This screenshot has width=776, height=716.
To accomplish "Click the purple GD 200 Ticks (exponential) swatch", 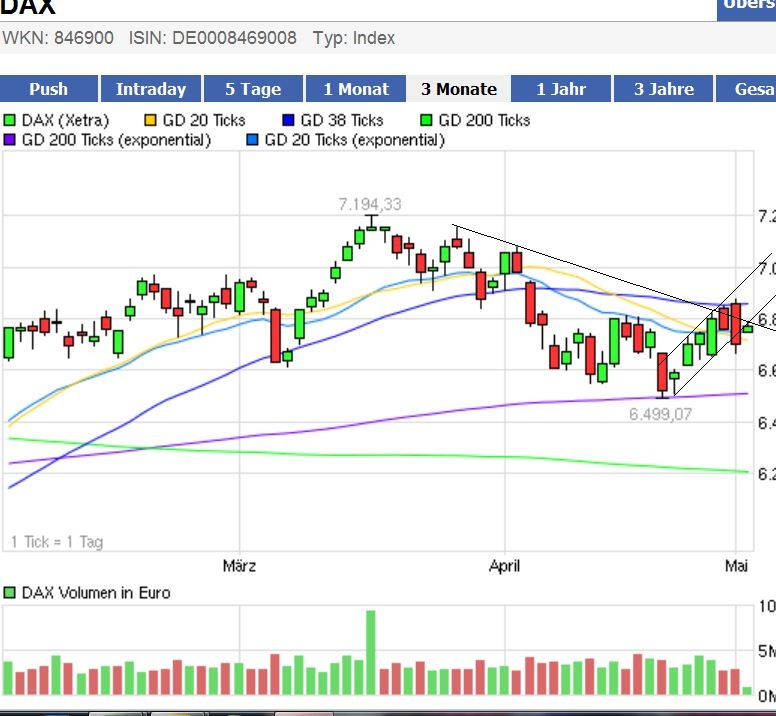I will [9, 140].
